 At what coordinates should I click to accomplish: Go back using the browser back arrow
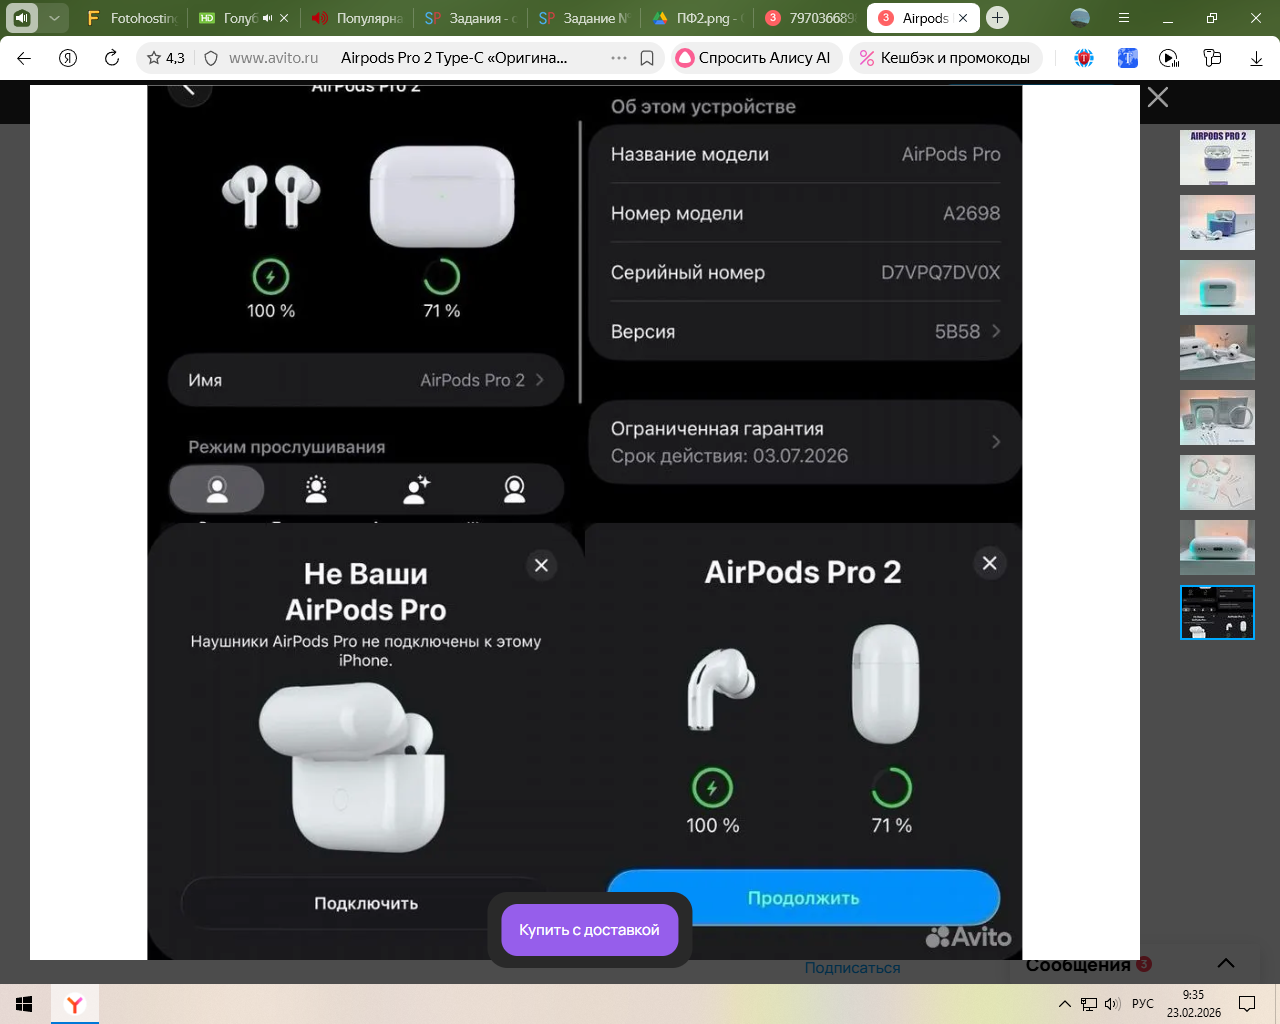24,58
